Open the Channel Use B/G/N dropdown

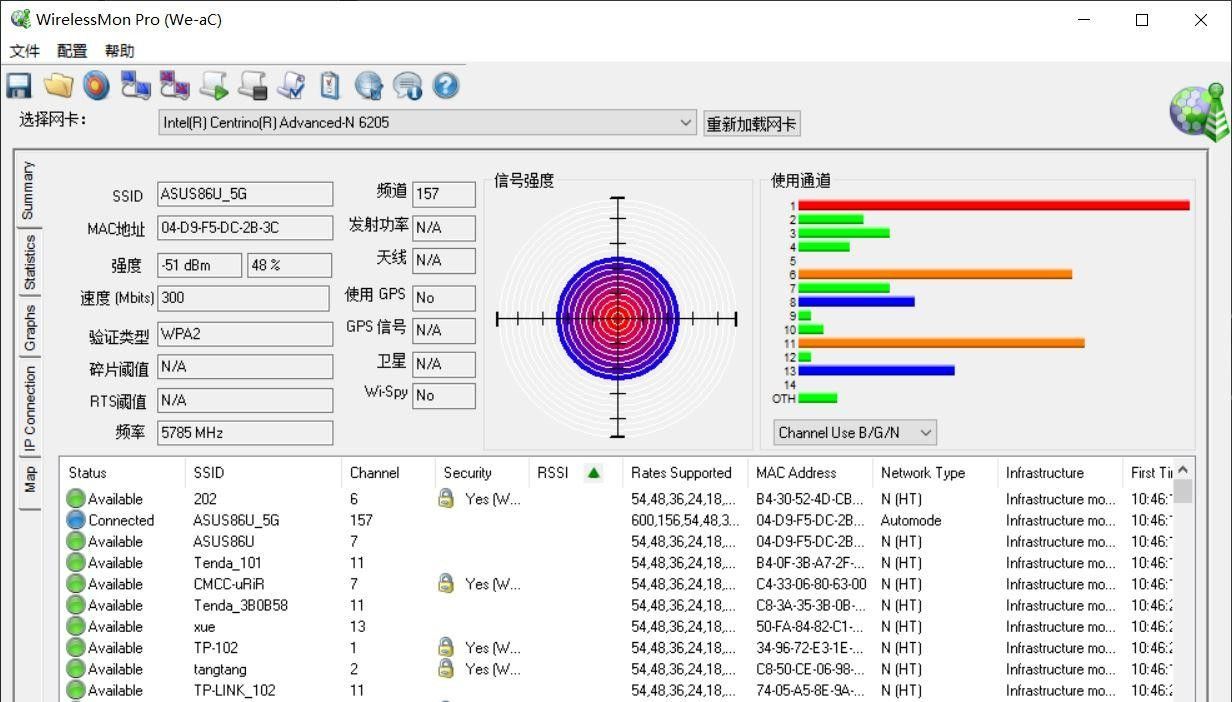coord(925,433)
